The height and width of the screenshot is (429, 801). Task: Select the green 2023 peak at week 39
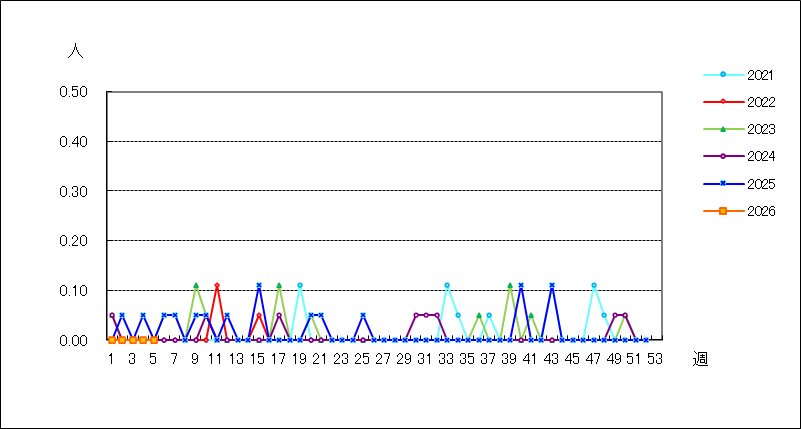click(x=510, y=286)
